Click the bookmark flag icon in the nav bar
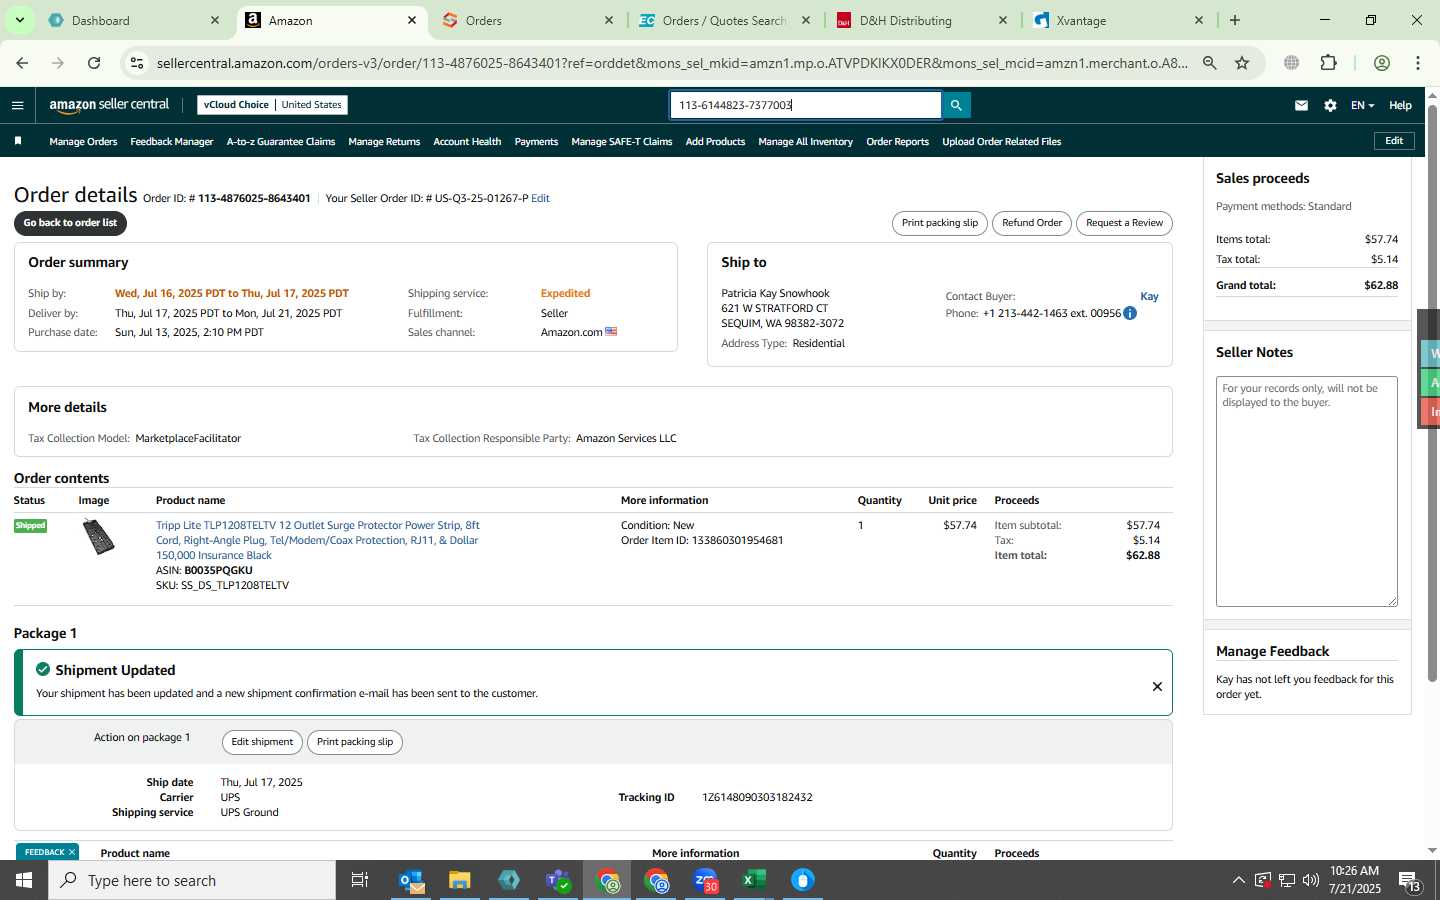 point(18,141)
